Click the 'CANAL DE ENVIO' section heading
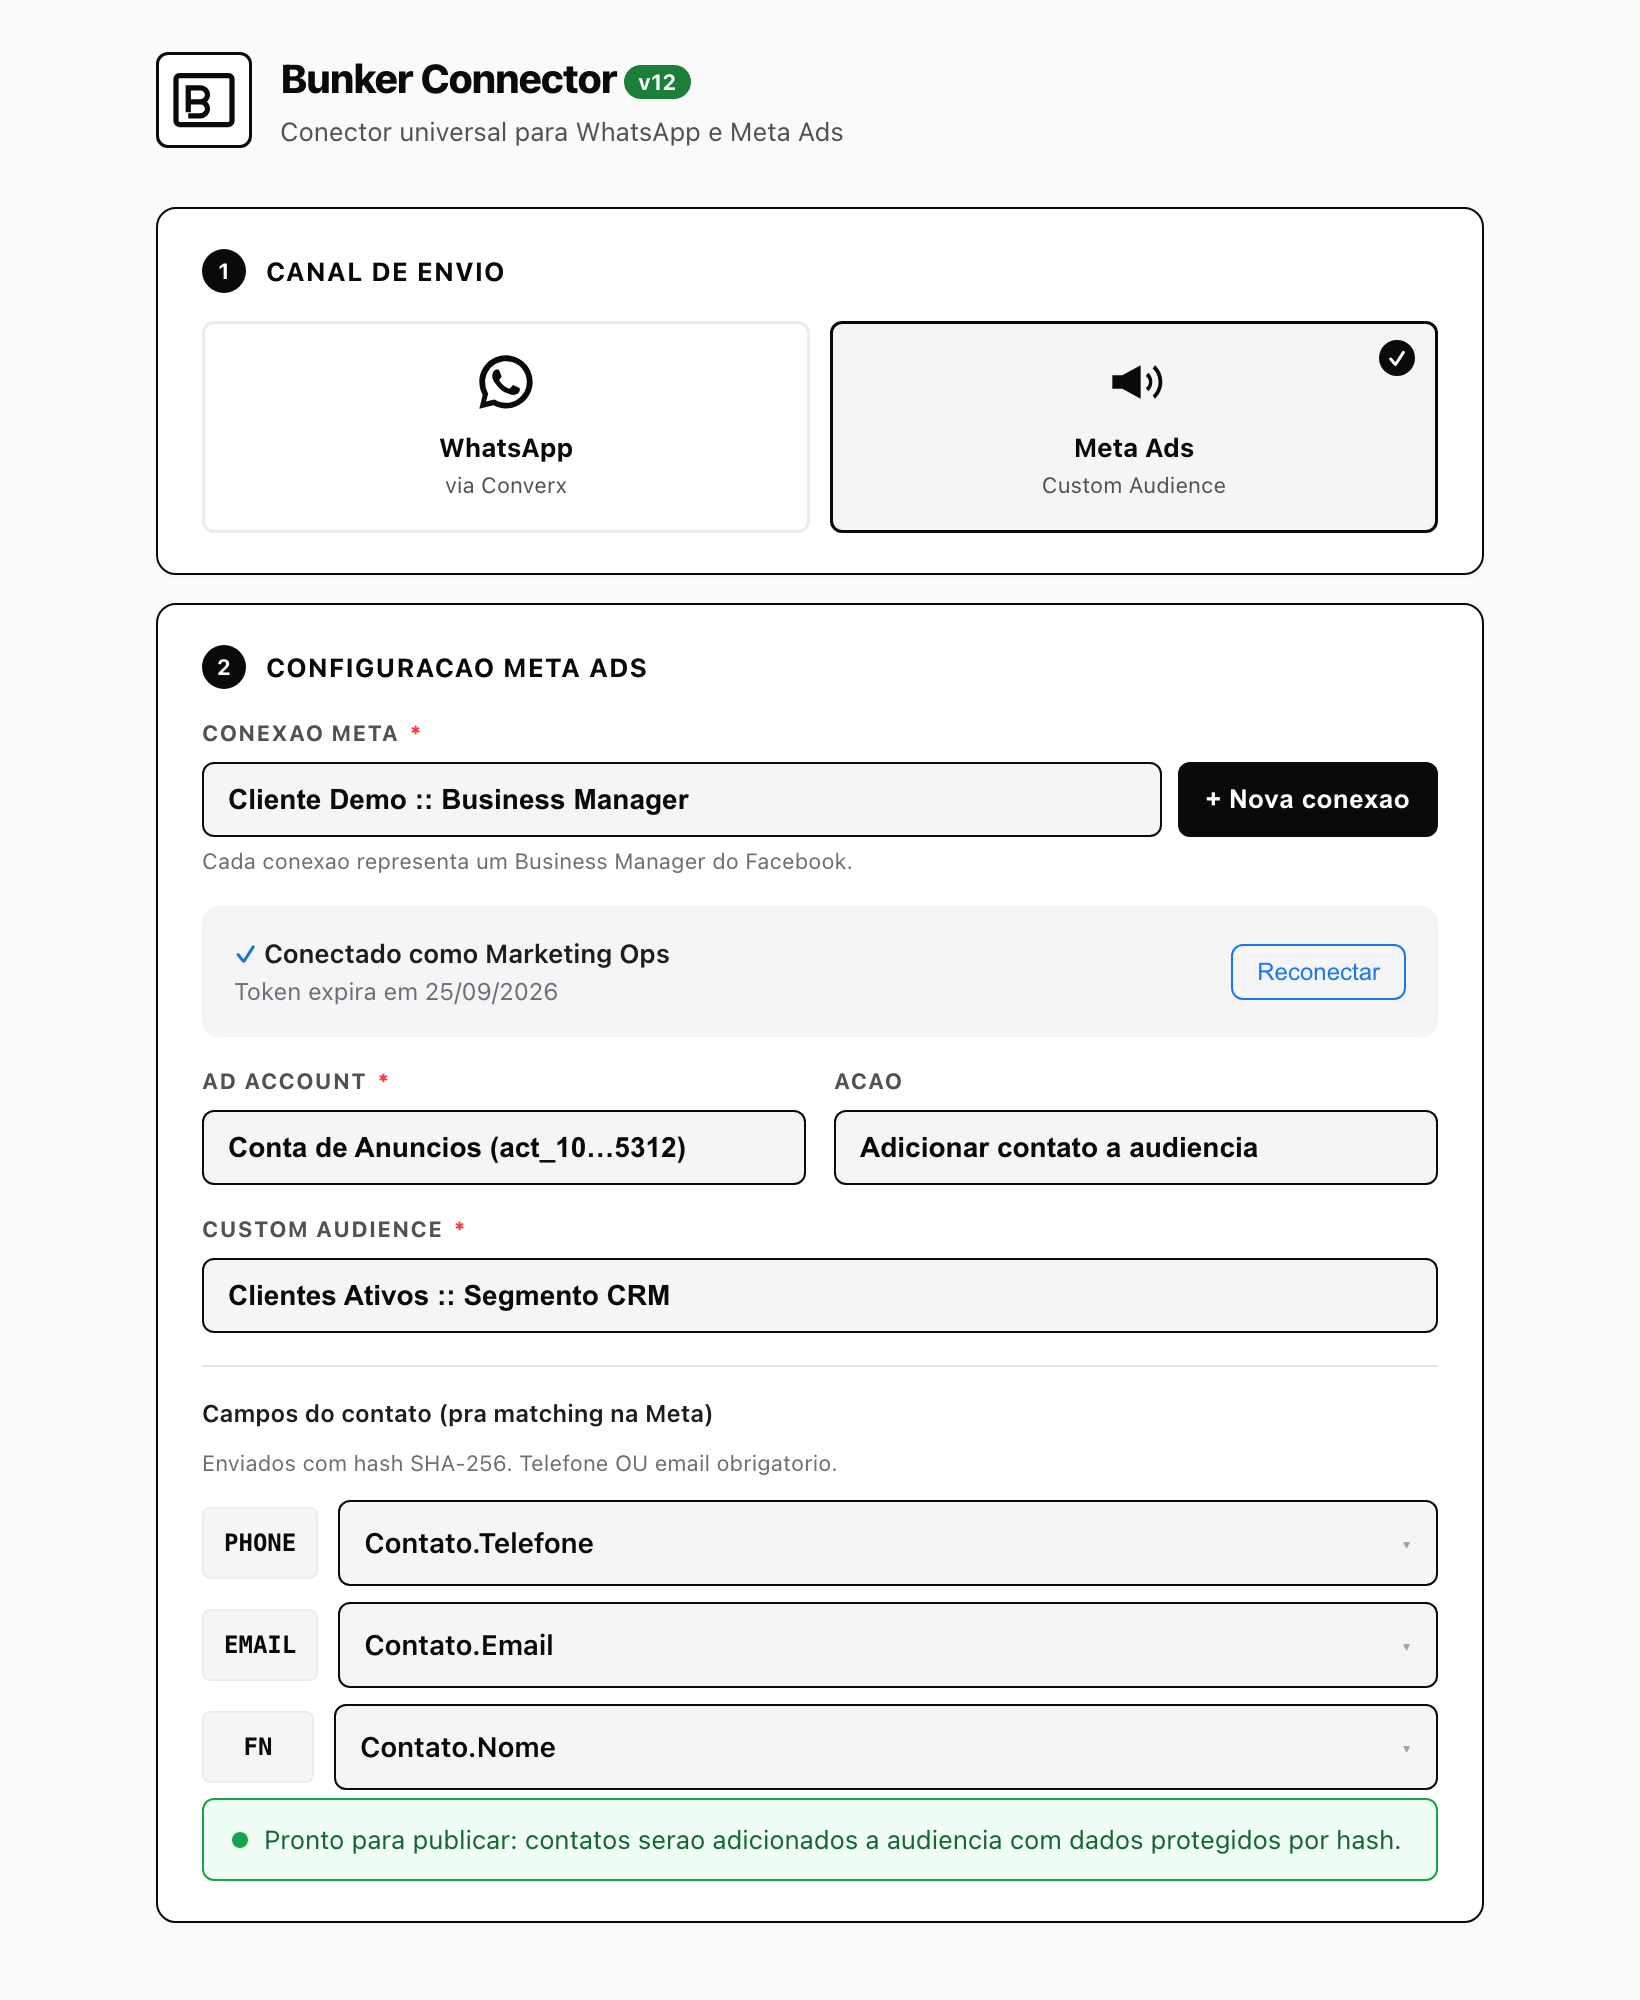 click(385, 272)
